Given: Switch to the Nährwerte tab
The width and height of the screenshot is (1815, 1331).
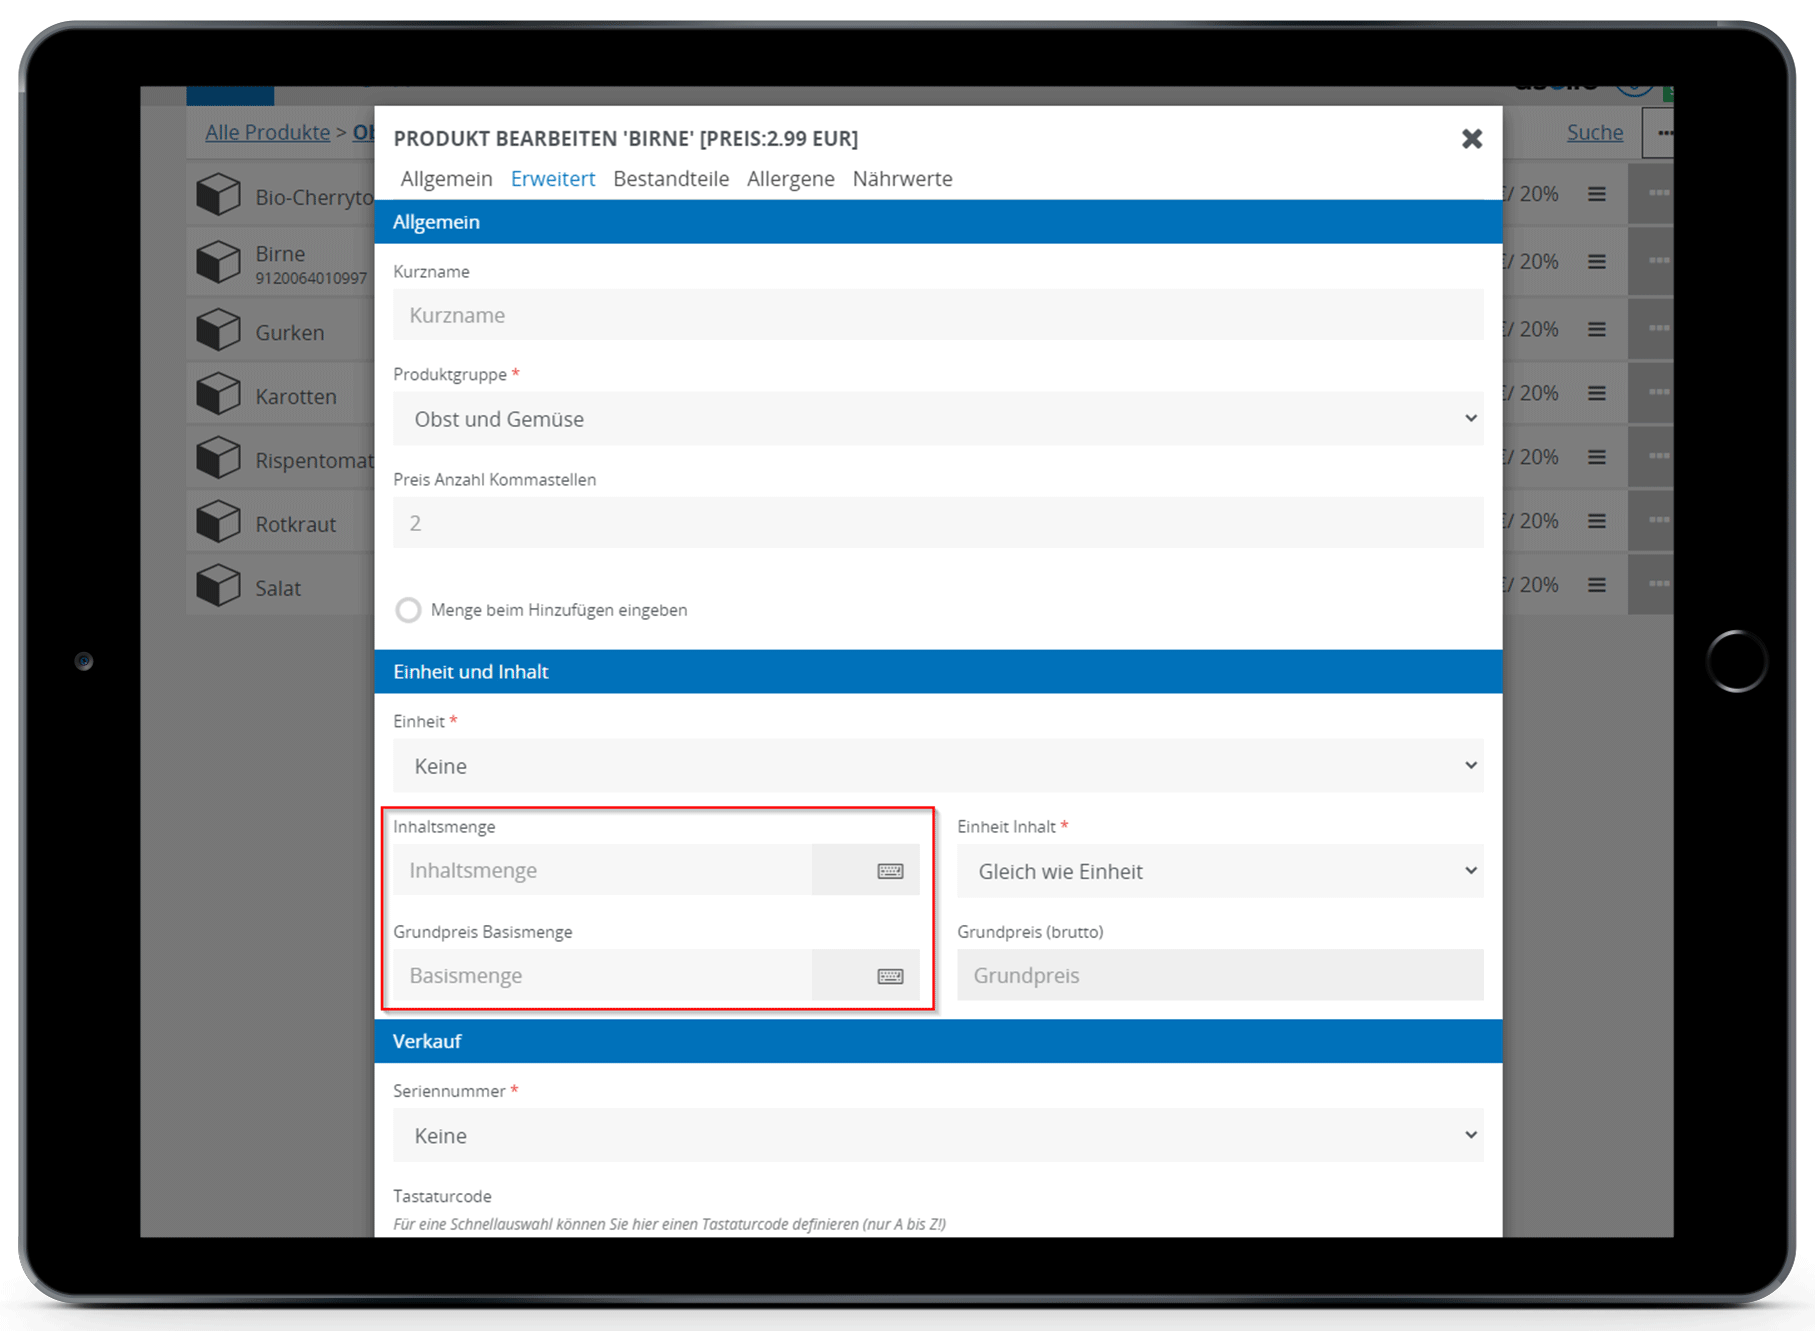Looking at the screenshot, I should coord(902,179).
